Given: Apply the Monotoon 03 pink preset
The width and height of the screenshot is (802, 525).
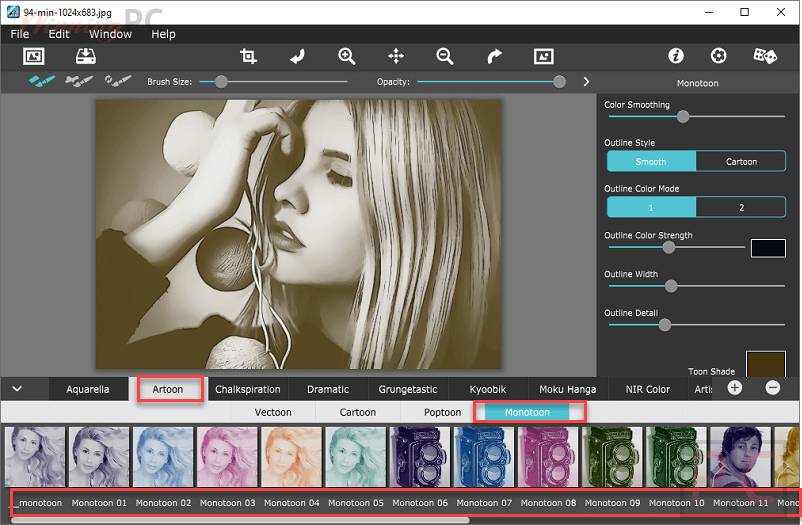Looking at the screenshot, I should [x=228, y=457].
